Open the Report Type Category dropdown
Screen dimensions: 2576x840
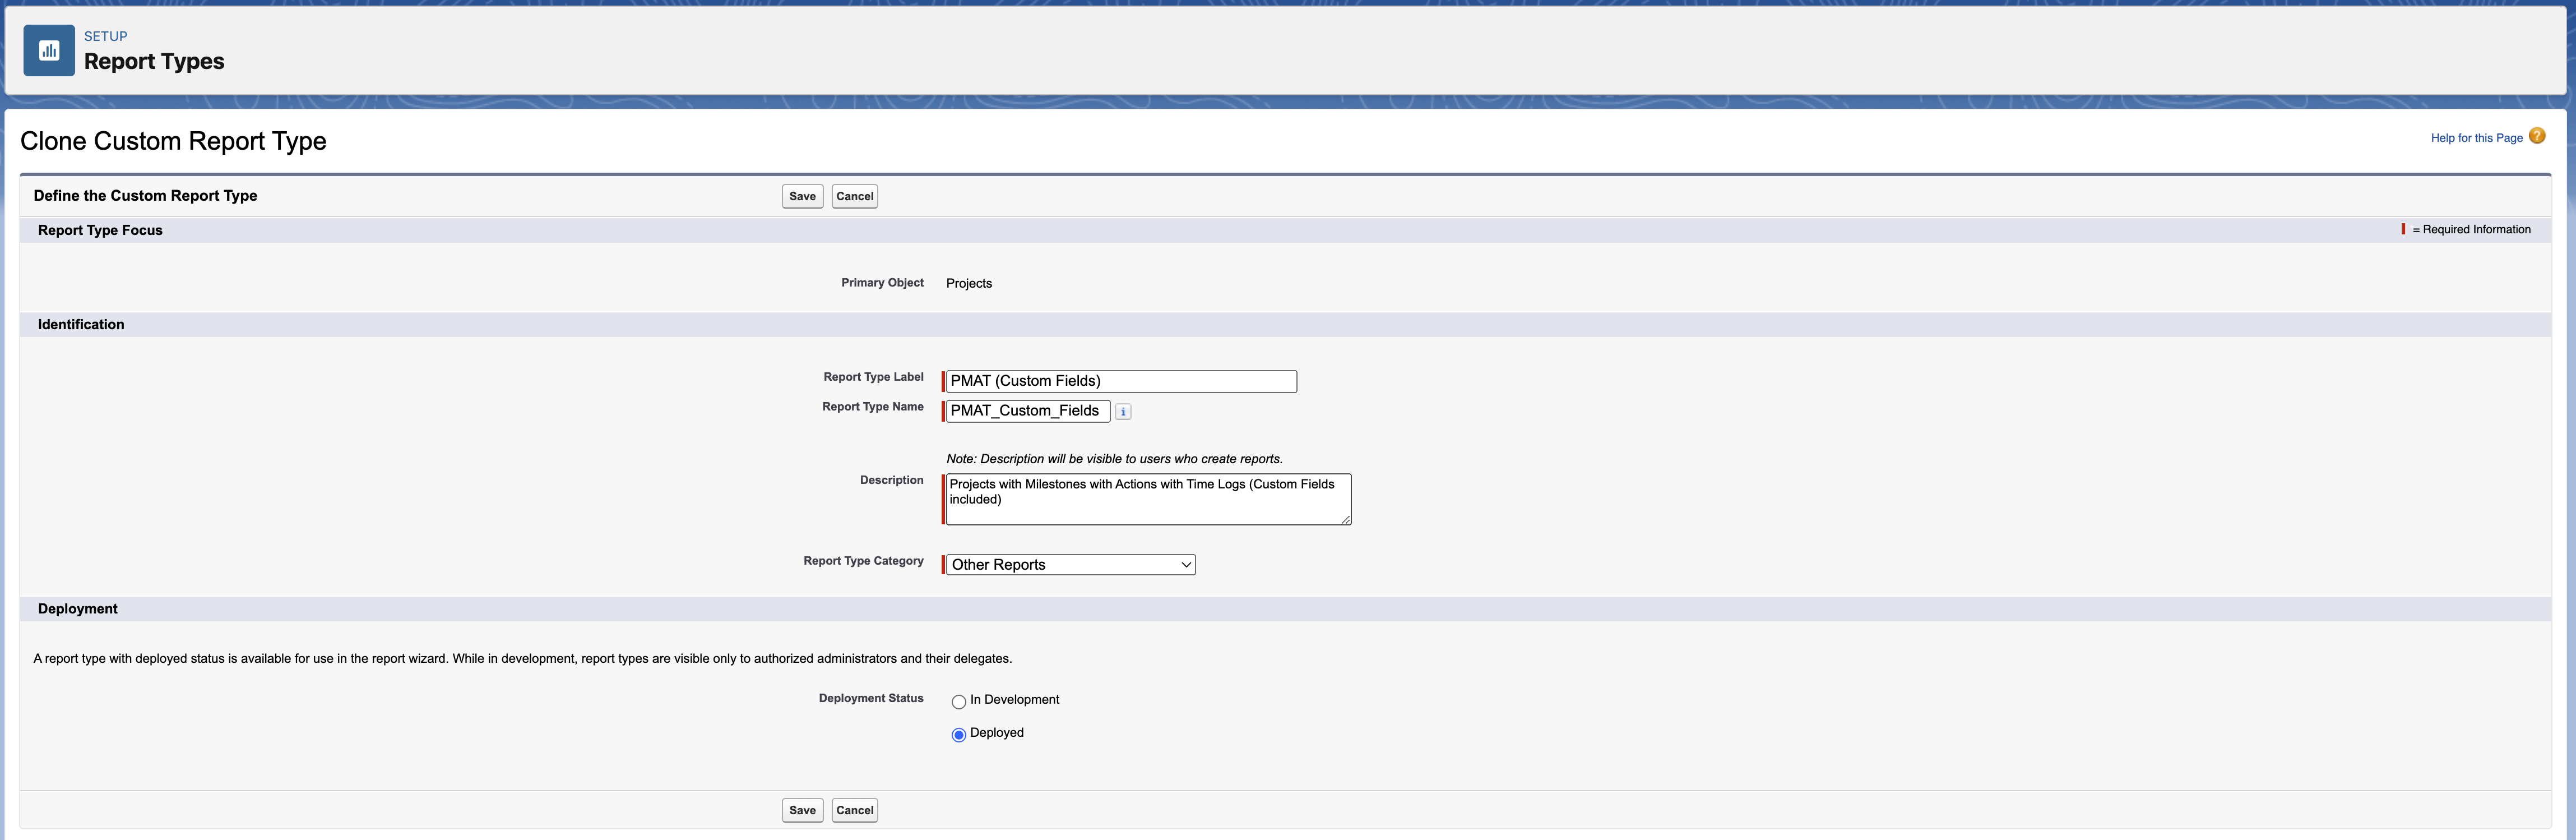pos(1070,565)
